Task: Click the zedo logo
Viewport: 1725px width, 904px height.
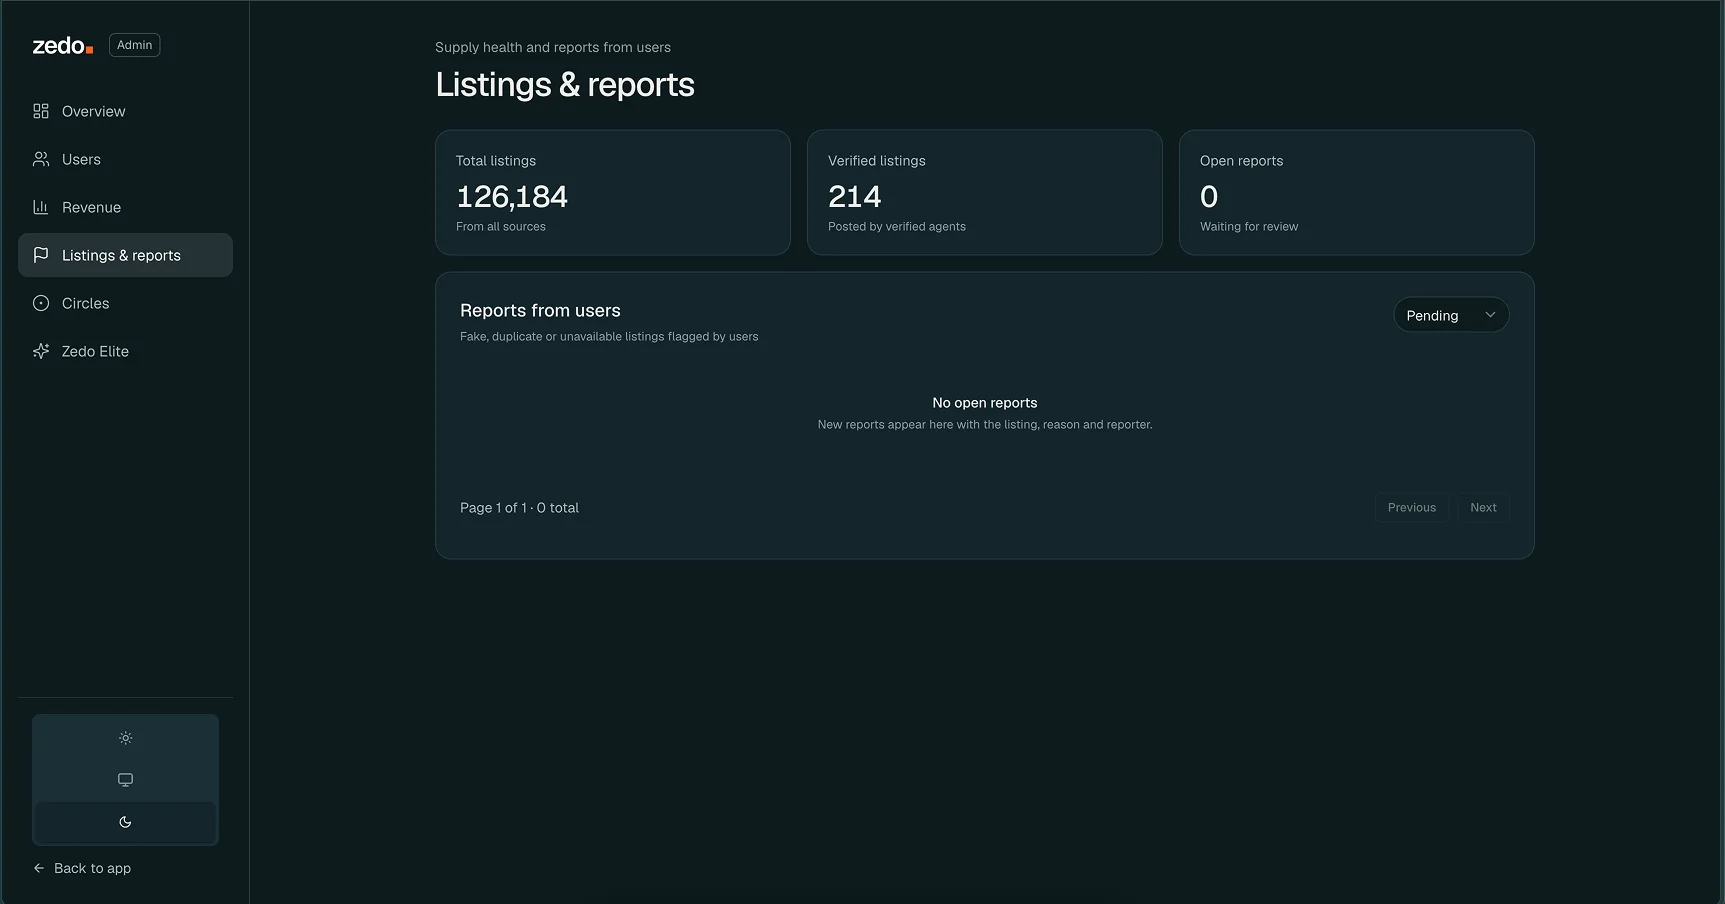Action: click(63, 45)
